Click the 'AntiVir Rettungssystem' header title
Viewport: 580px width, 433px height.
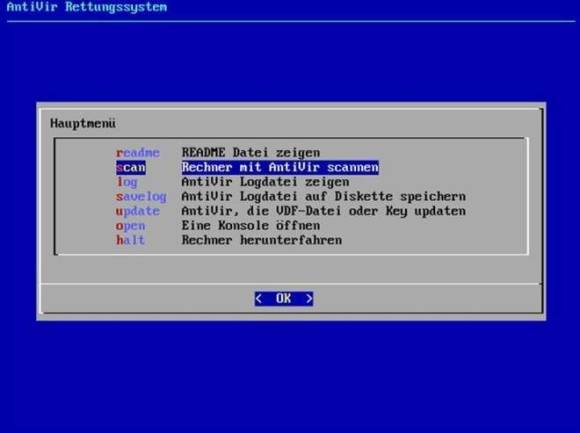(87, 7)
